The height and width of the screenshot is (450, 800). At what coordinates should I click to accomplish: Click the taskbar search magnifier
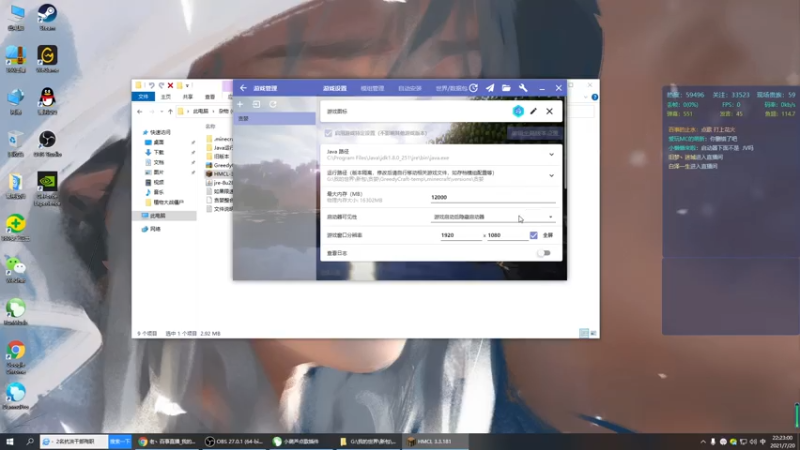pos(30,441)
